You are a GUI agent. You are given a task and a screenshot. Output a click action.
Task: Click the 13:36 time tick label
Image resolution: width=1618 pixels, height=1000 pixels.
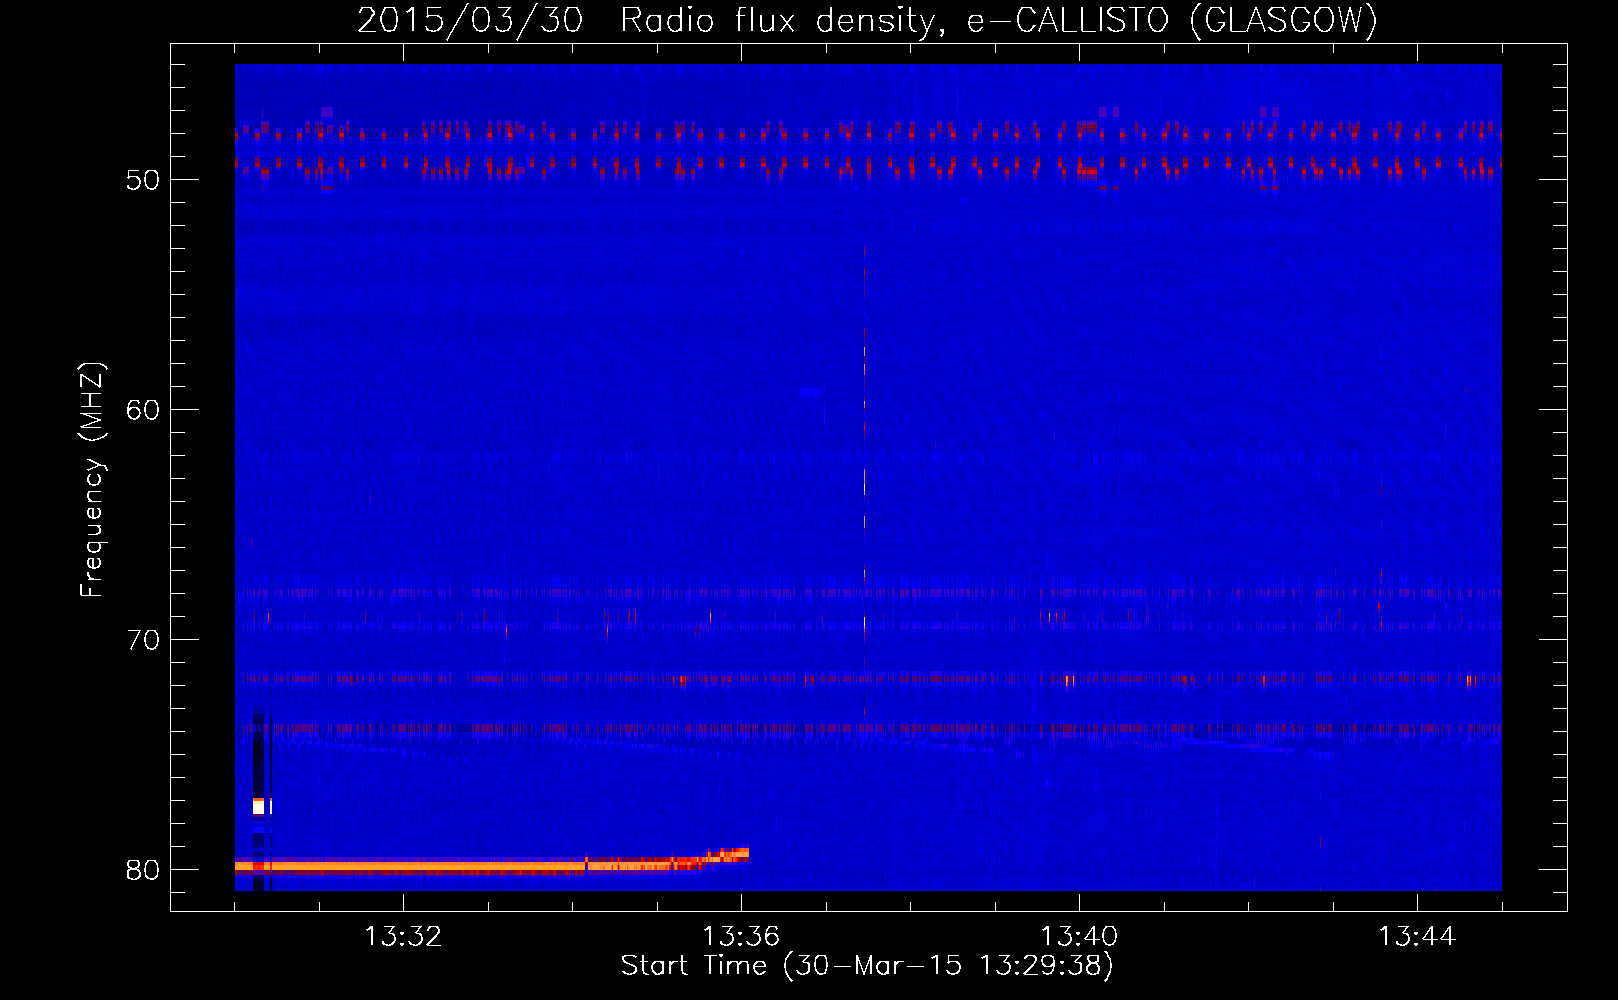(741, 937)
